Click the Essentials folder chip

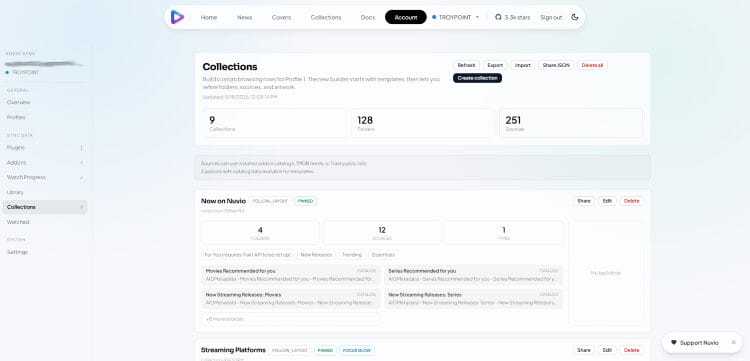(383, 255)
